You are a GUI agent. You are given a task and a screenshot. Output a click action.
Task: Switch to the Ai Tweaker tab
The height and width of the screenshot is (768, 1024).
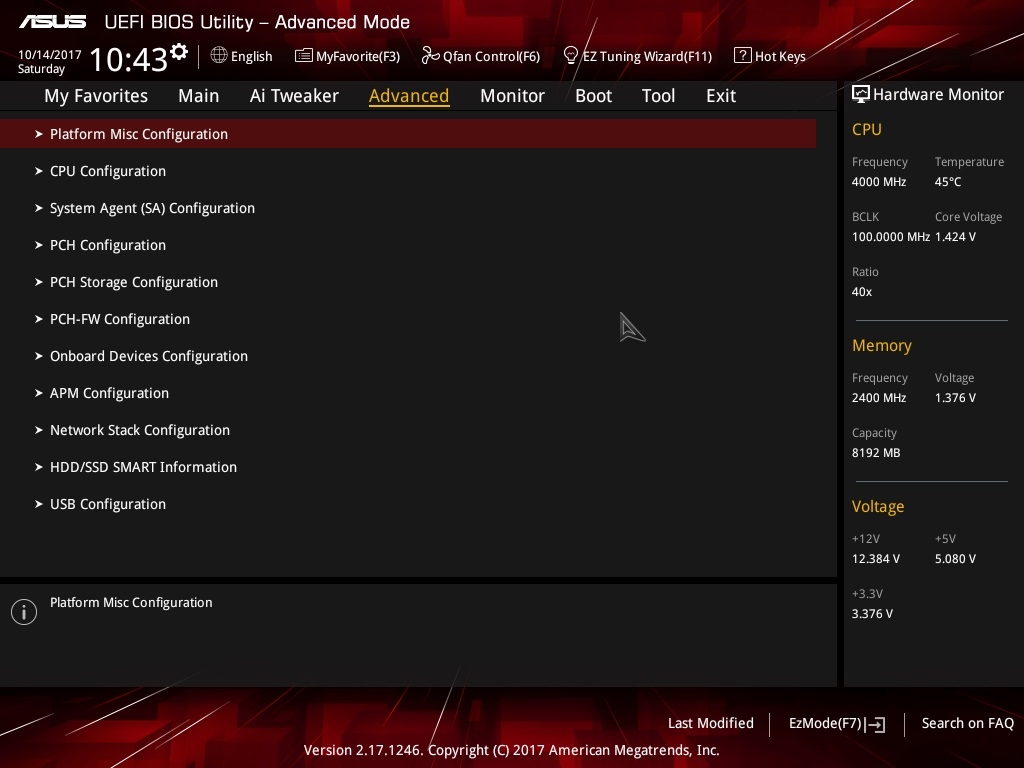[294, 96]
